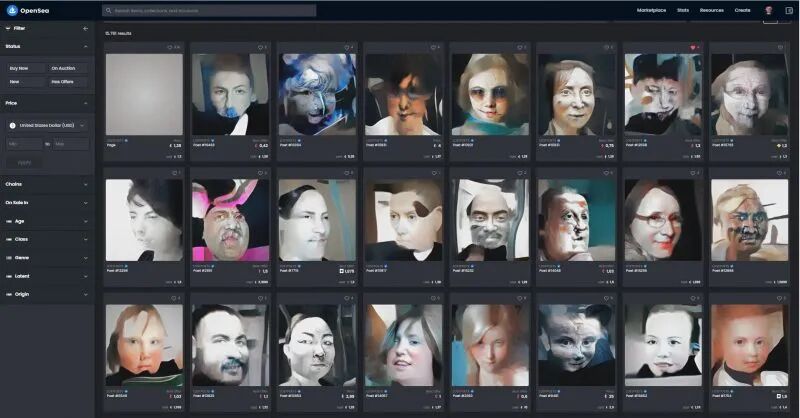800x418 pixels.
Task: Click heart on smiling brown-haired woman on dark background card
Action: [607, 47]
